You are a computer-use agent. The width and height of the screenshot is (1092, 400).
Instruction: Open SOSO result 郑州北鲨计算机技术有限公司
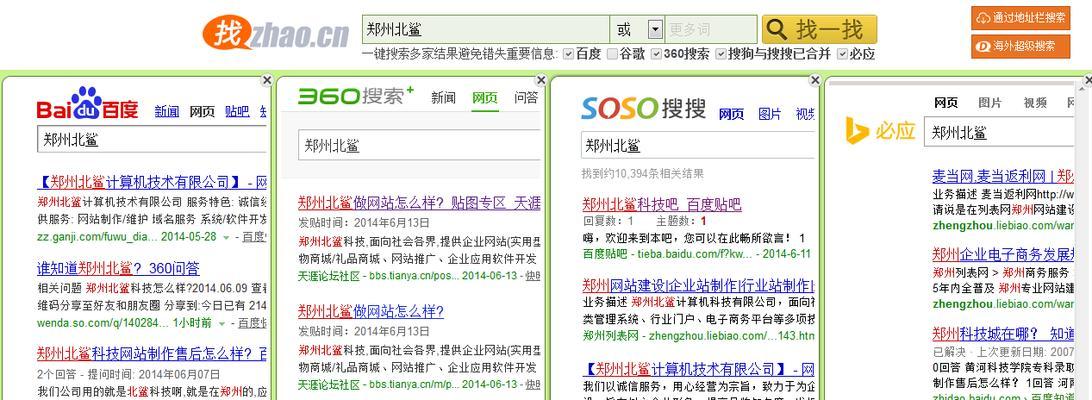699,369
